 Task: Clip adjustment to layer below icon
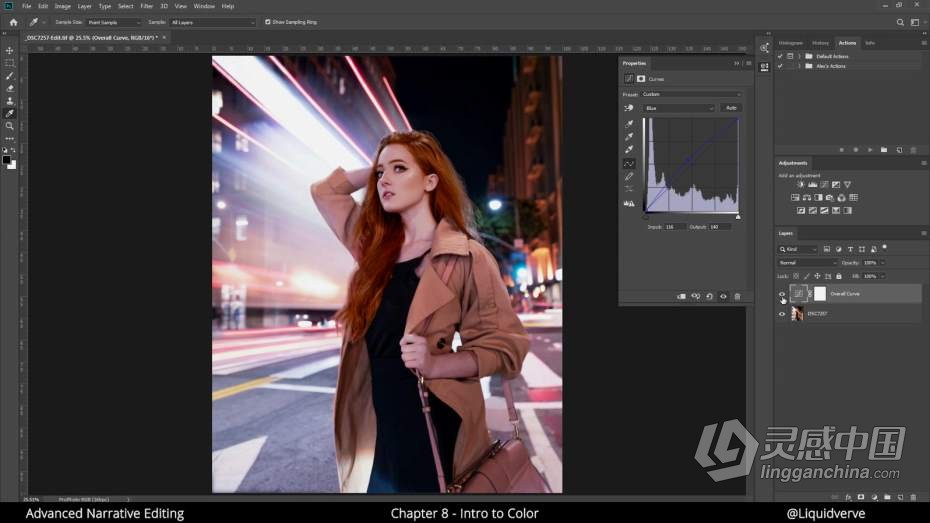click(681, 296)
